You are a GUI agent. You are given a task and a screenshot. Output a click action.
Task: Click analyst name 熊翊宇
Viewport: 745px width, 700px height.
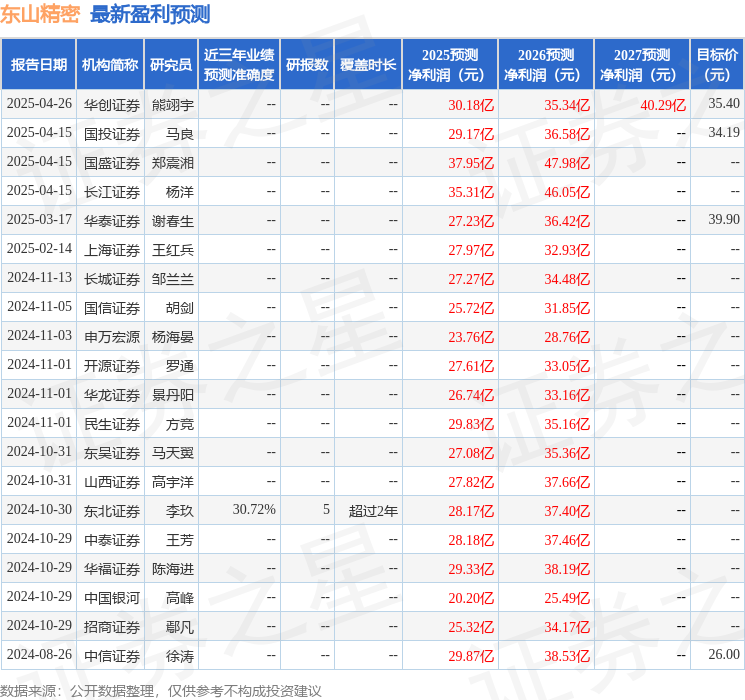click(172, 105)
